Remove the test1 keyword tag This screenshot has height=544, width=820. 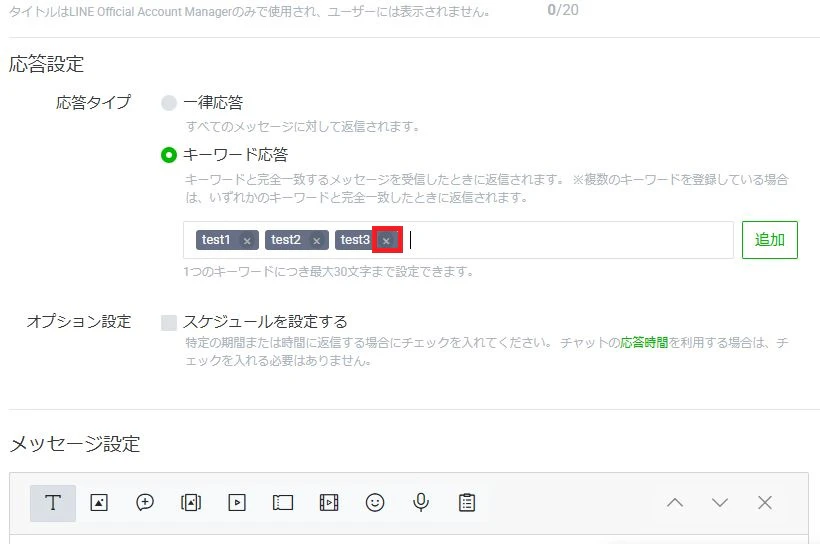pos(247,241)
